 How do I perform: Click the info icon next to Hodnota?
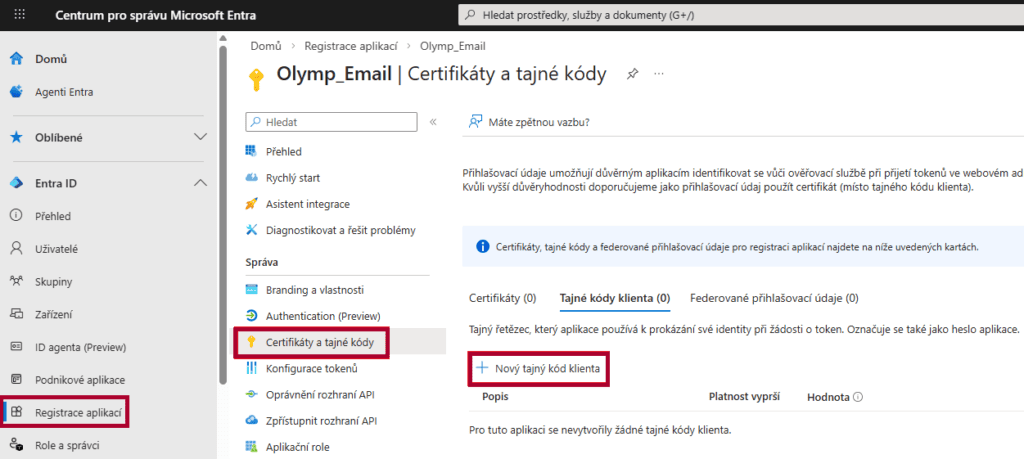857,397
